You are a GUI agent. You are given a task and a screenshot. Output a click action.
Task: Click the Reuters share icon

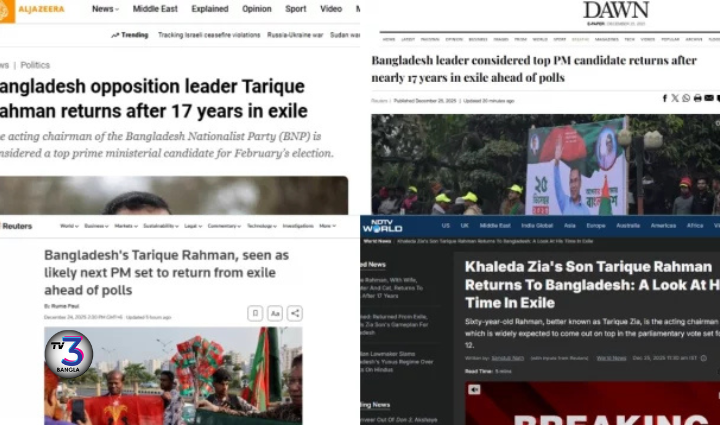(x=295, y=313)
